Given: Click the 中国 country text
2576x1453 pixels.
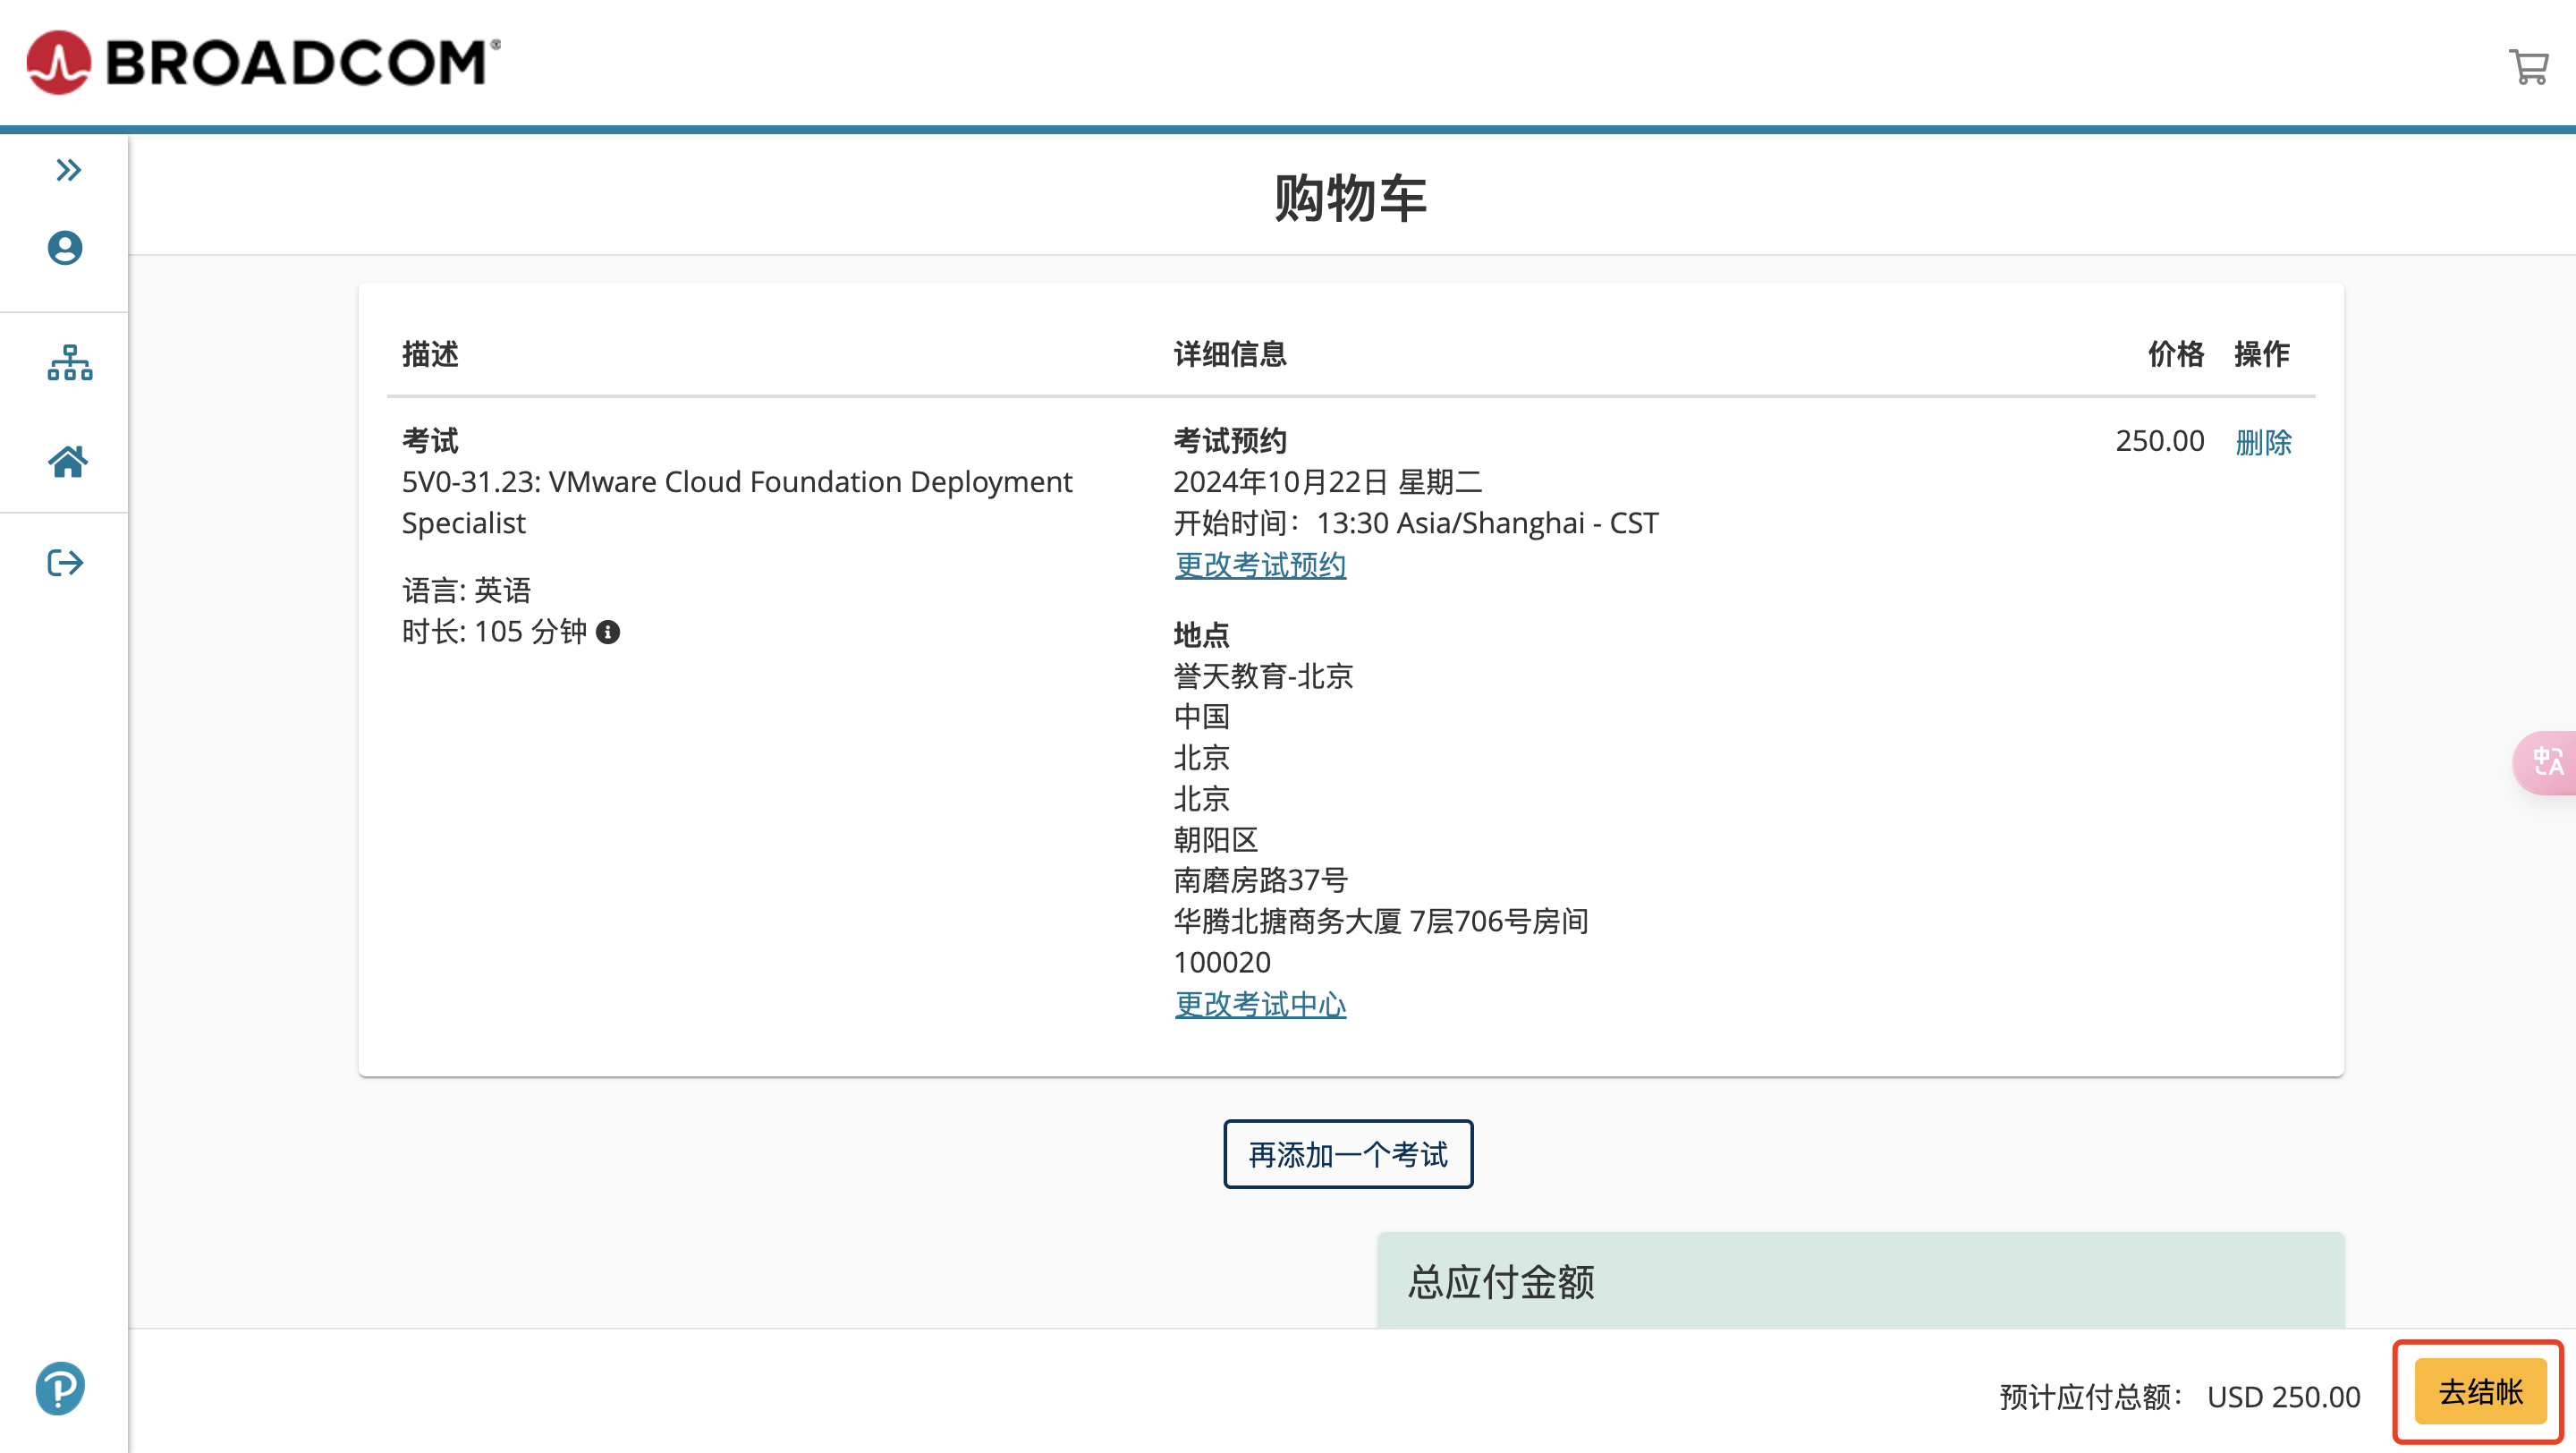Looking at the screenshot, I should (1201, 716).
